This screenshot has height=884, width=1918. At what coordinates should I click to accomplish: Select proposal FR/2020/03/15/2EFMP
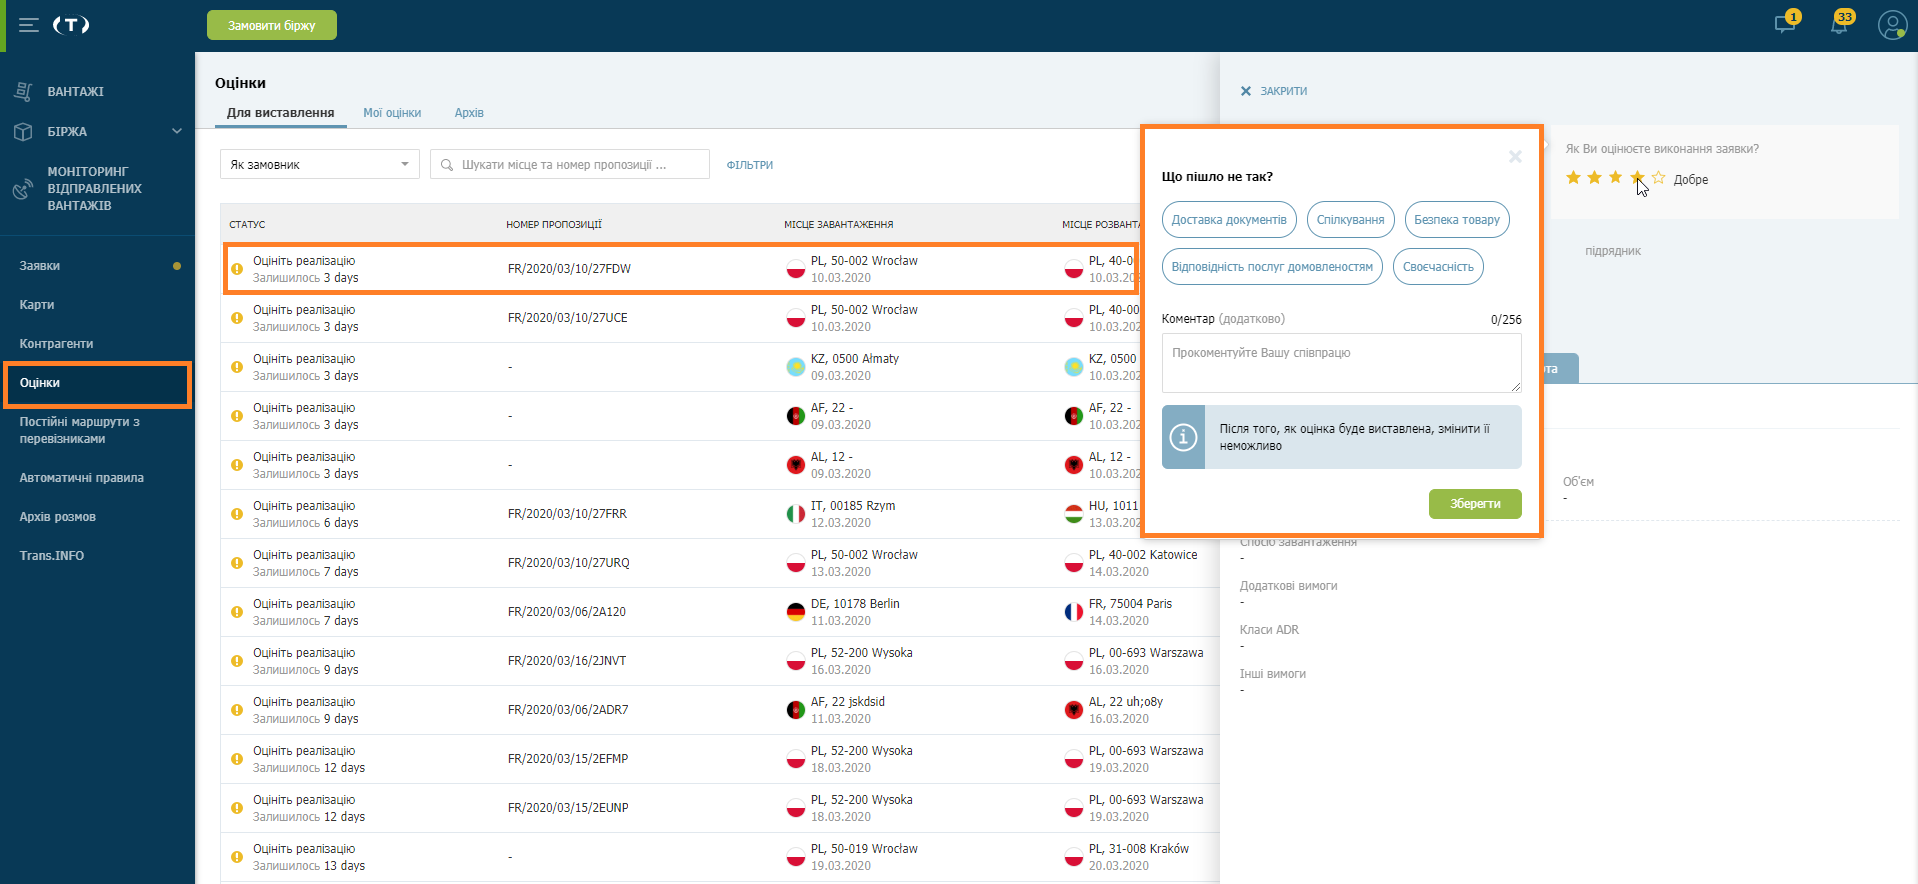pos(568,759)
